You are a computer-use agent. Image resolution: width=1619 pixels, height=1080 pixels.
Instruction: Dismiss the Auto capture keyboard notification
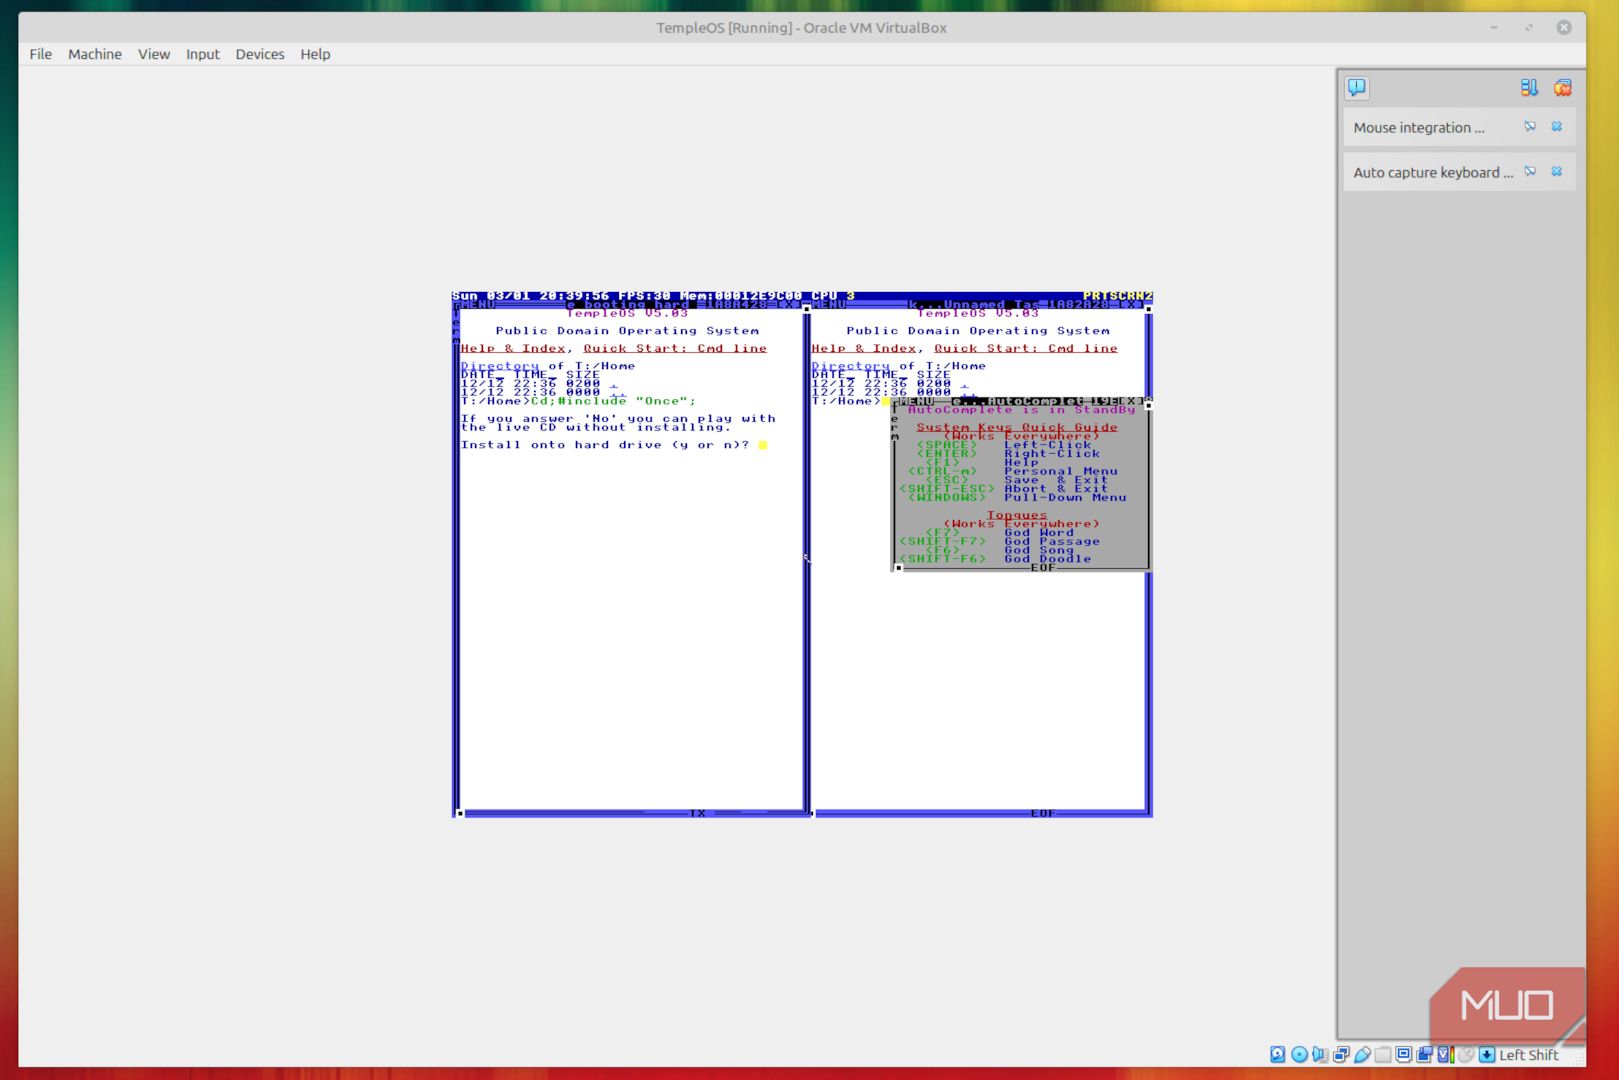(x=1557, y=172)
